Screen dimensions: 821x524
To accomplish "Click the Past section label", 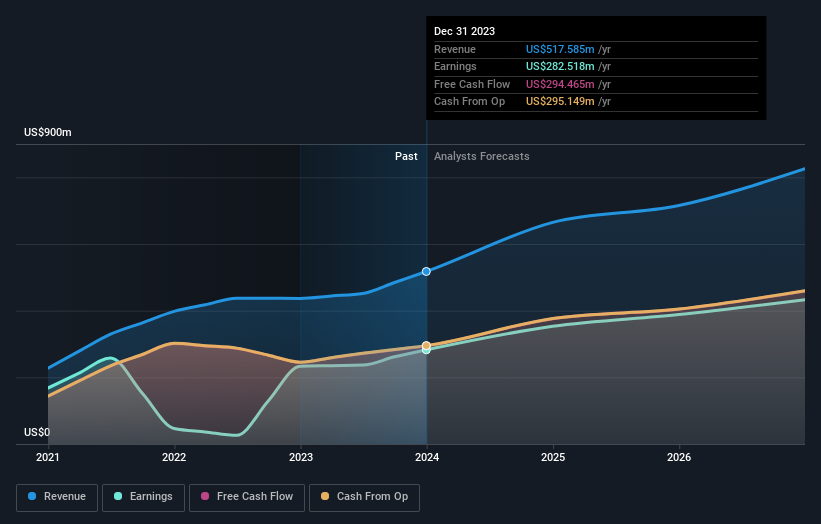I will pos(406,156).
